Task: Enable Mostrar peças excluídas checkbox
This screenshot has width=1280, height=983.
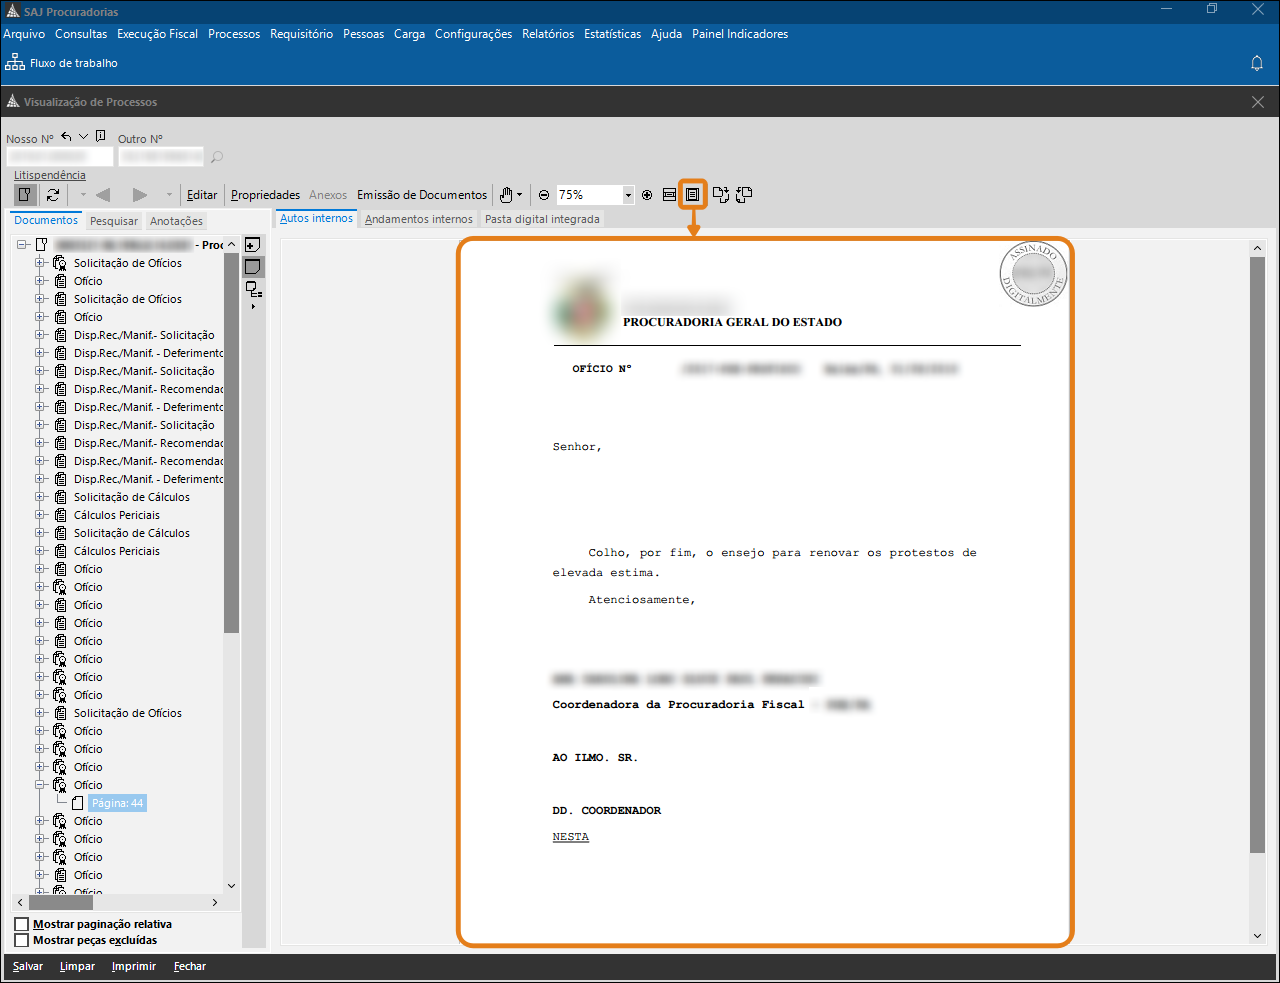Action: tap(22, 940)
